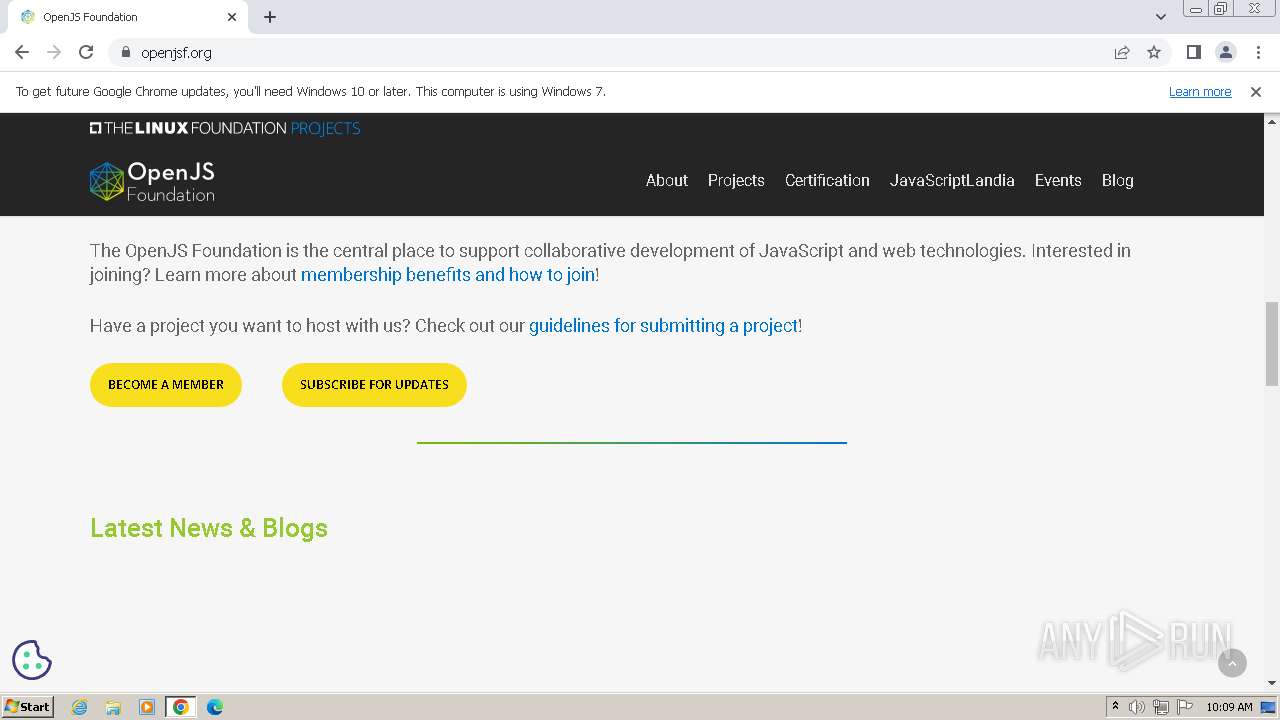This screenshot has width=1280, height=720.
Task: Open membership benefits and how to join link
Action: (448, 274)
